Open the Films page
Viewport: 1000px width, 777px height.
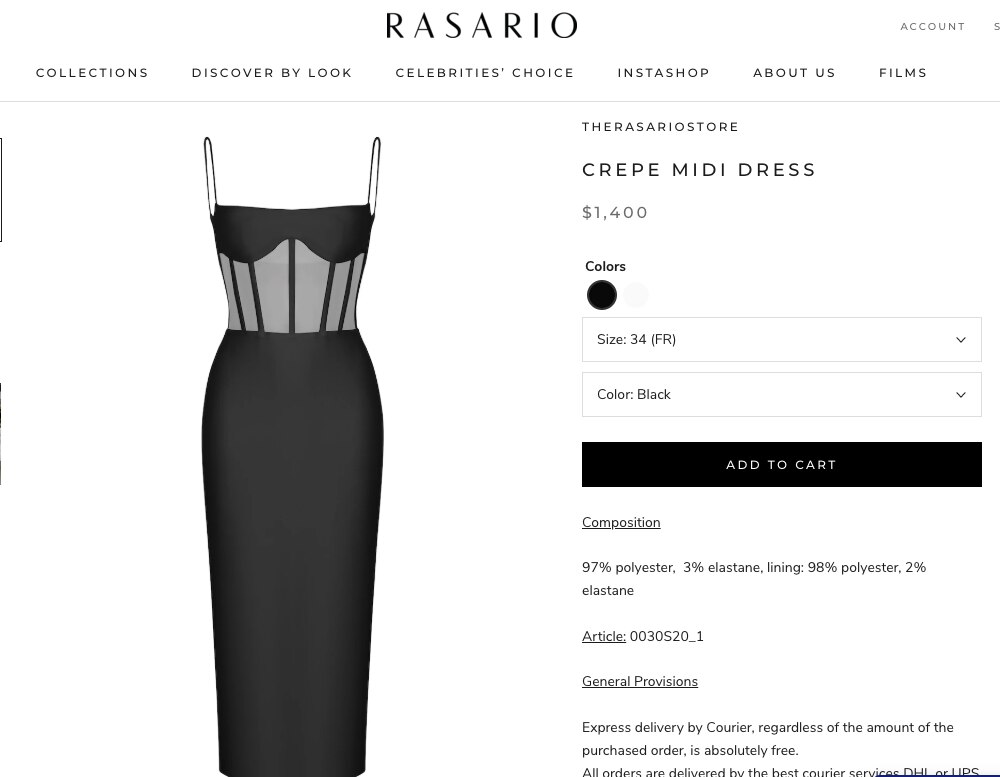point(902,73)
